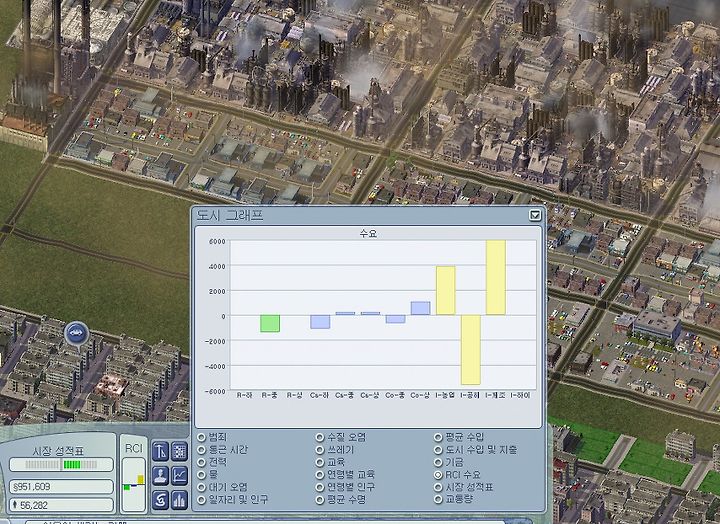This screenshot has width=720, height=524.
Task: Show the 대기 오염 graph
Action: 201,487
